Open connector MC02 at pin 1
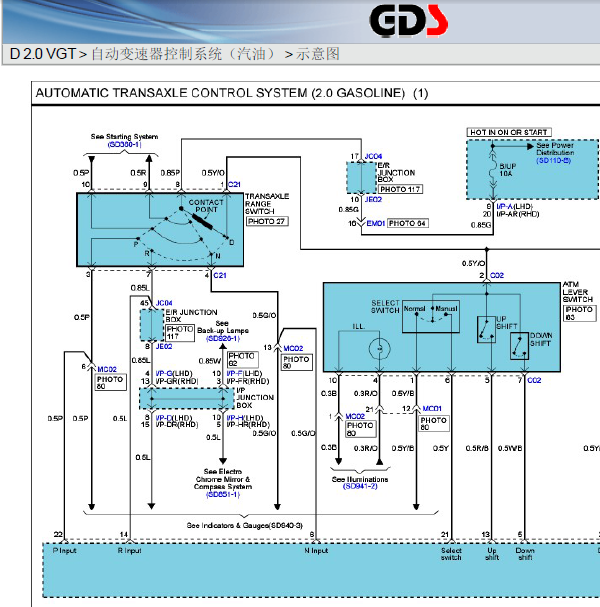 tap(355, 416)
